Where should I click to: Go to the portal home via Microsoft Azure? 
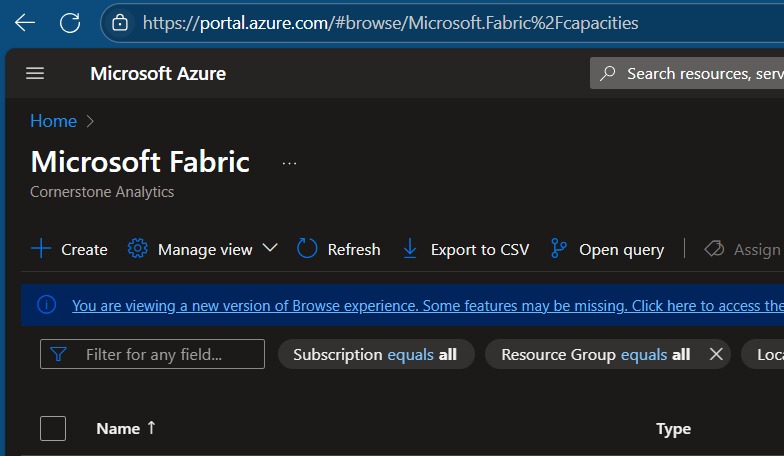pos(158,74)
